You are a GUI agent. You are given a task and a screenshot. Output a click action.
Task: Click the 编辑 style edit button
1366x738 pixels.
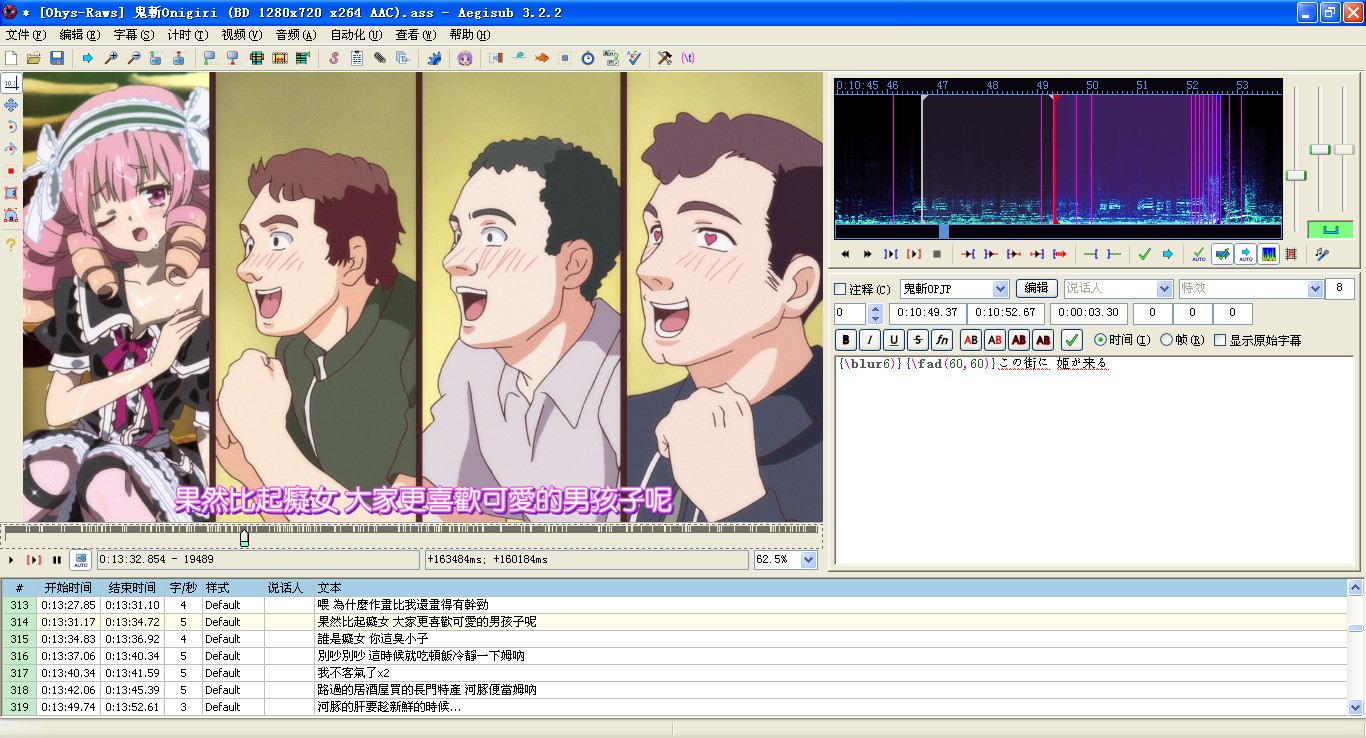point(1037,288)
